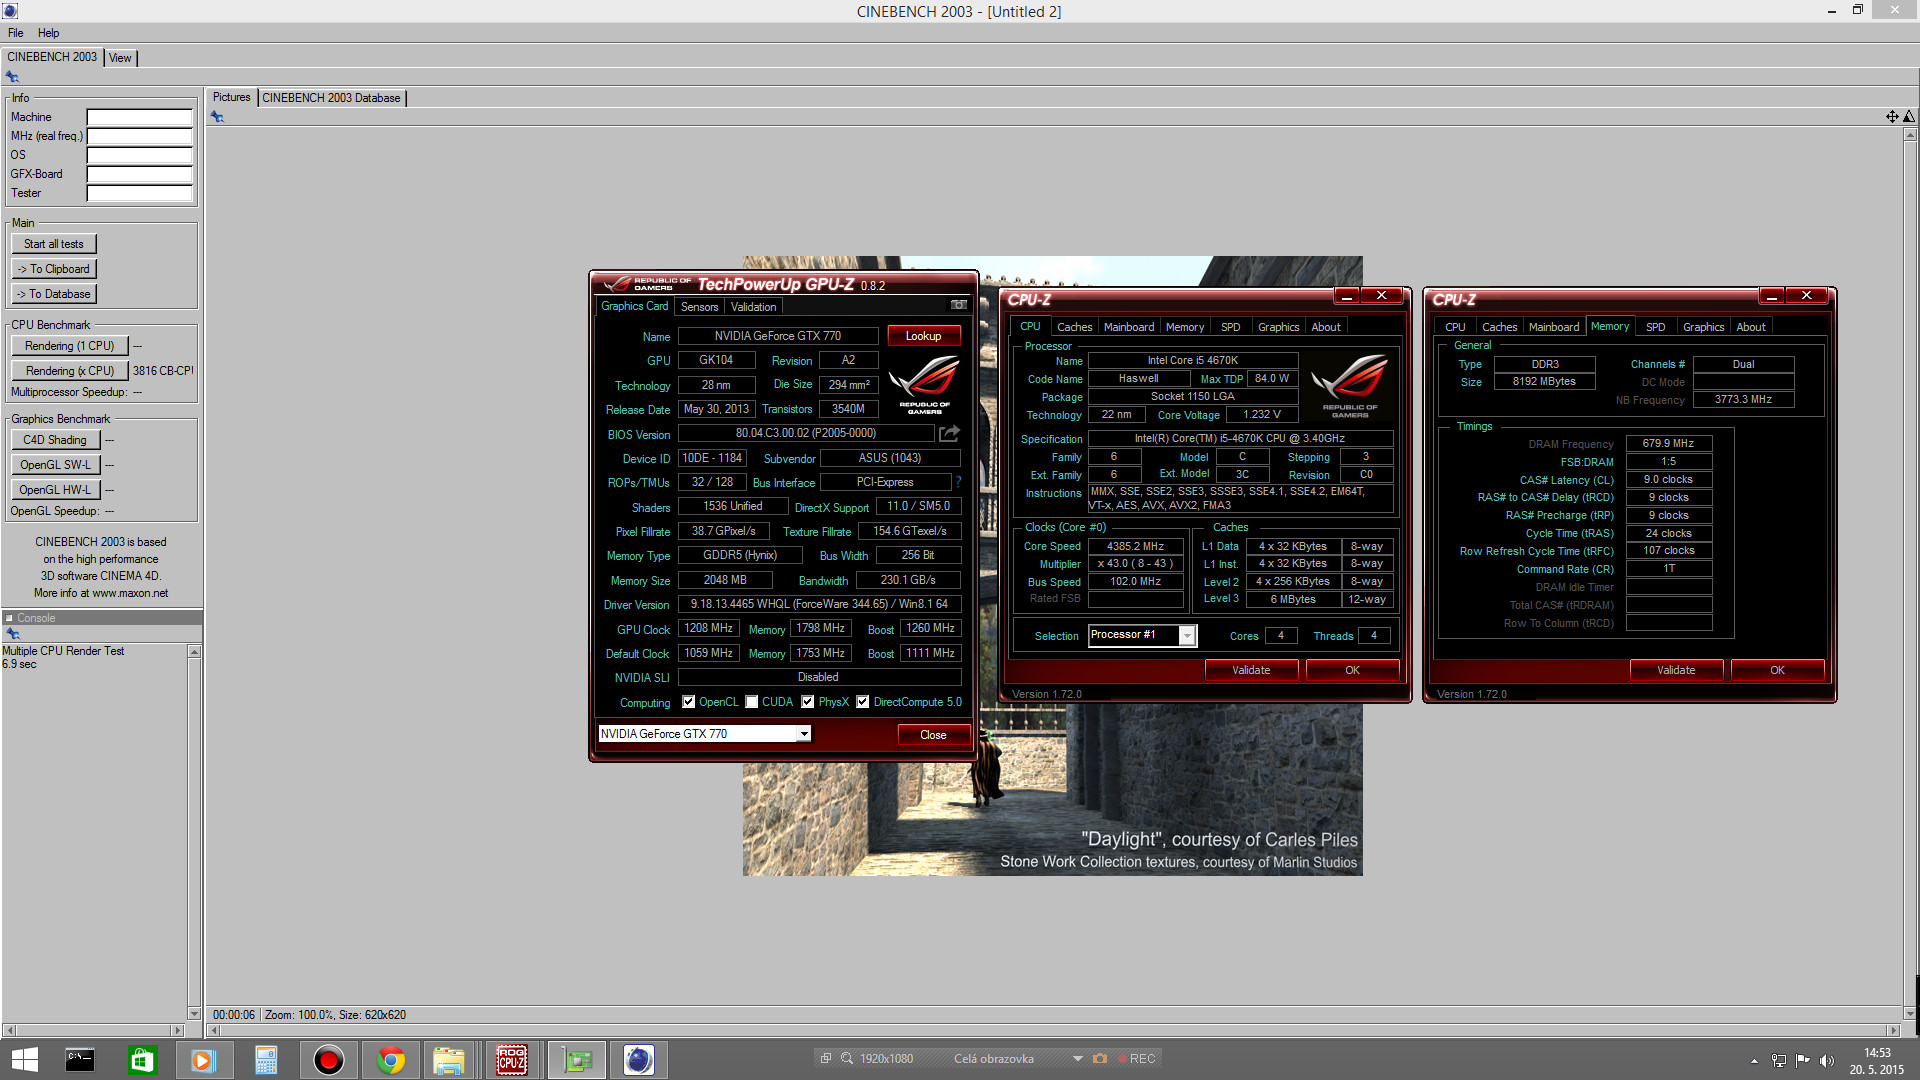Open the media player taskbar icon
The height and width of the screenshot is (1080, 1920).
click(204, 1060)
